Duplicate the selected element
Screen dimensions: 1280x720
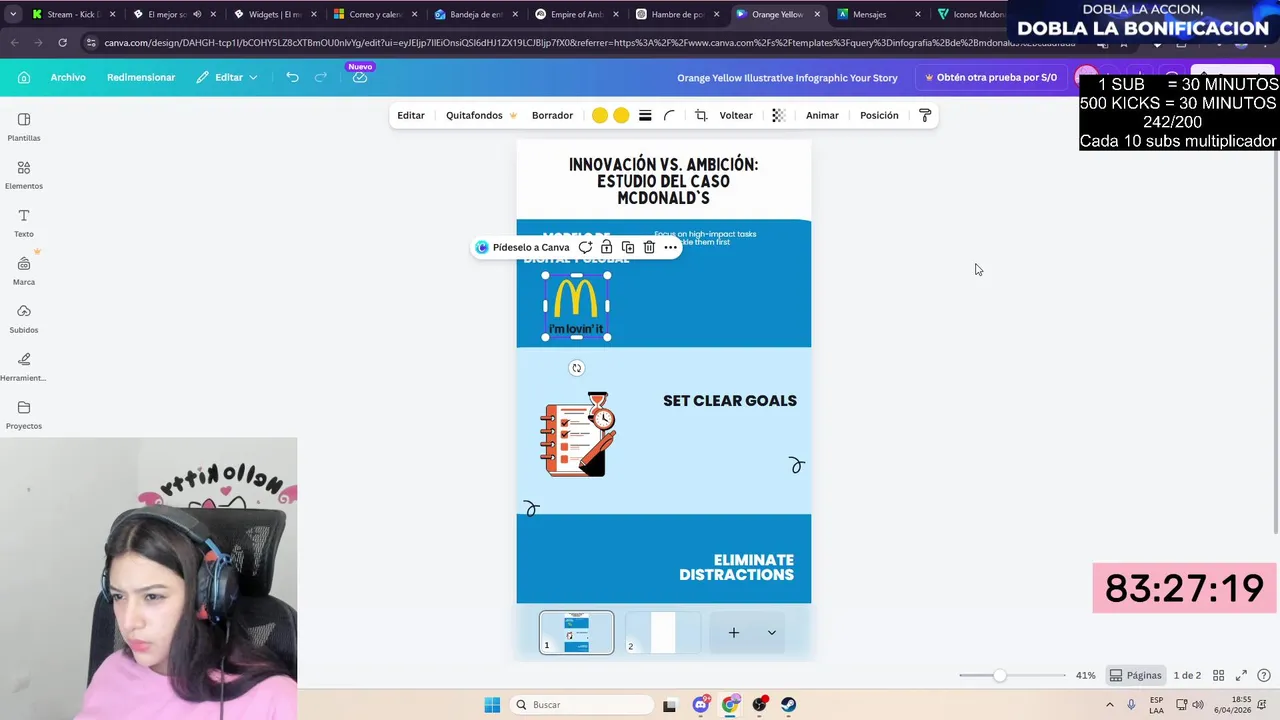[x=628, y=247]
